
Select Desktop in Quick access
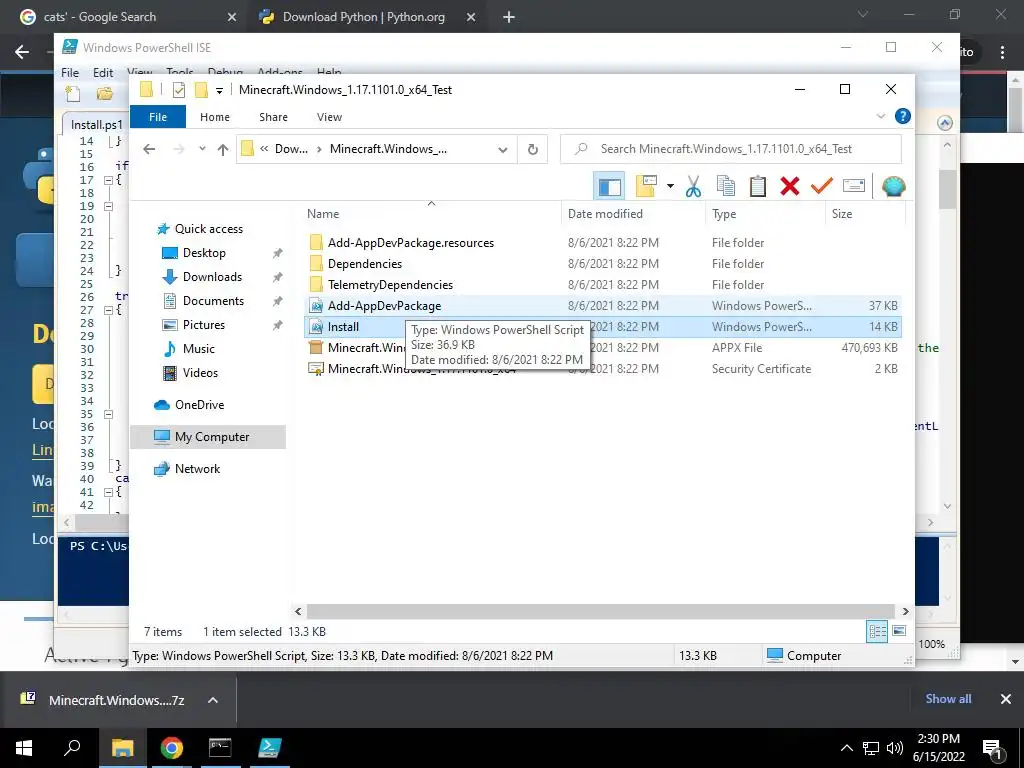[204, 253]
